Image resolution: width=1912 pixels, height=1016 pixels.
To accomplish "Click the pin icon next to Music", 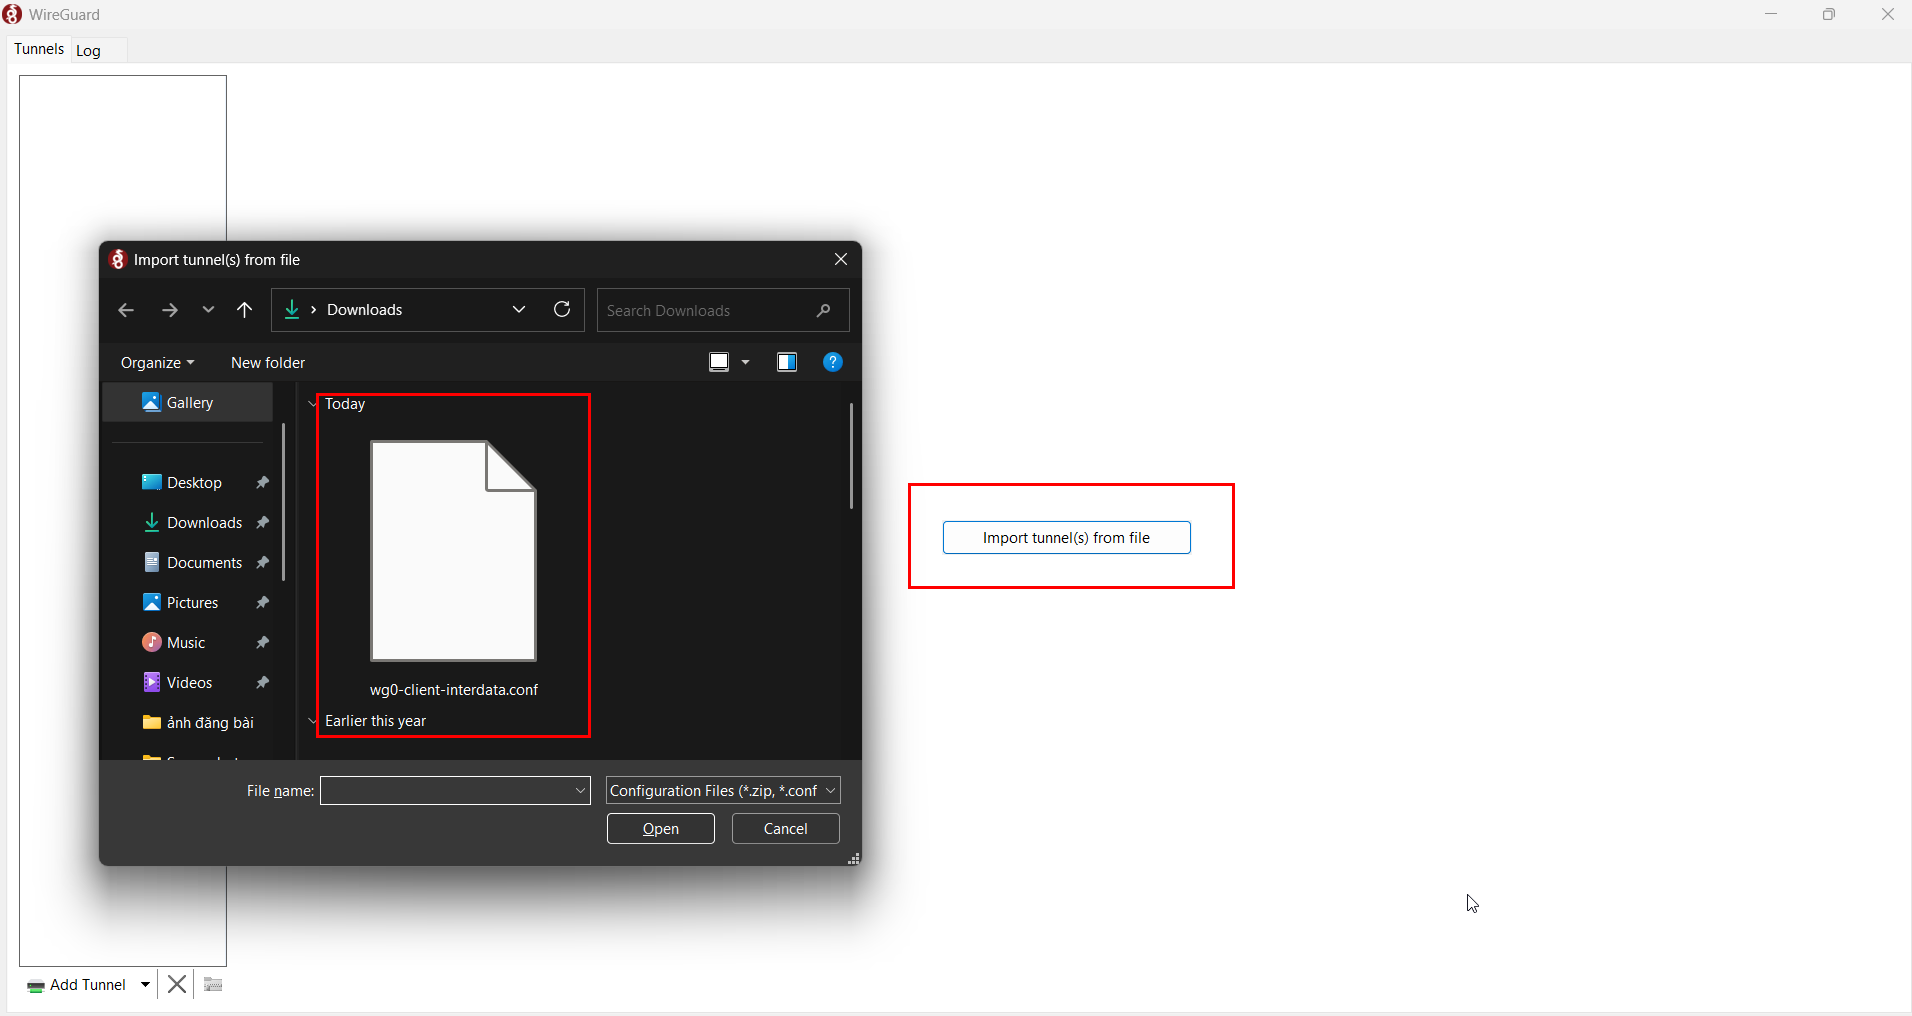I will coord(262,643).
